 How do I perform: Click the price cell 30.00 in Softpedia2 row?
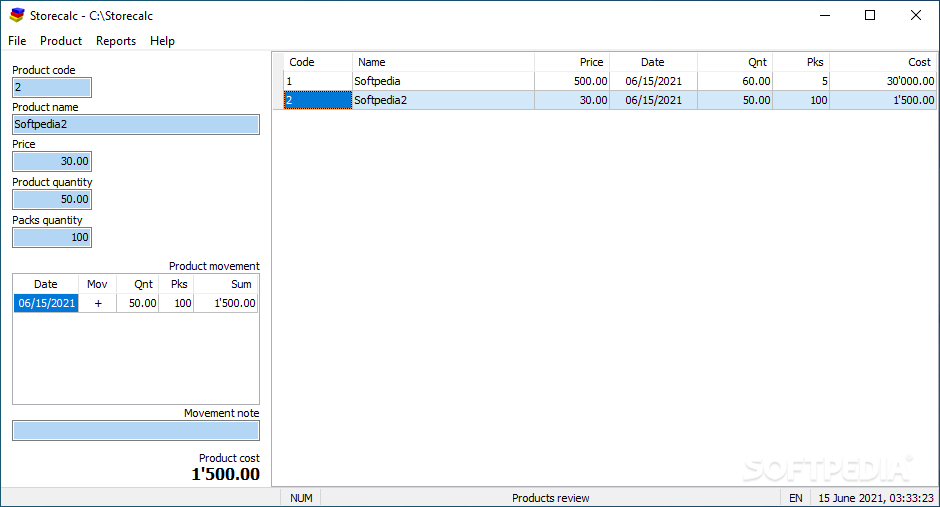click(572, 100)
